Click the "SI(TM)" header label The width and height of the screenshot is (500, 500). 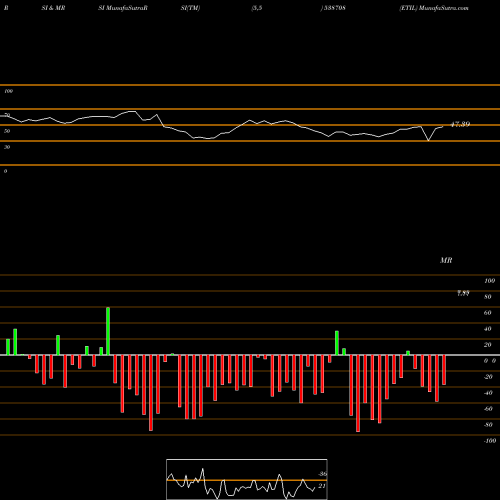click(x=190, y=8)
